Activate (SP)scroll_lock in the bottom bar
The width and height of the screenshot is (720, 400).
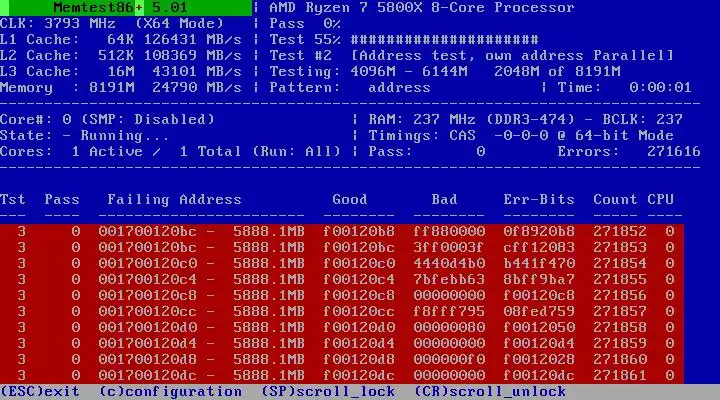pyautogui.click(x=328, y=392)
